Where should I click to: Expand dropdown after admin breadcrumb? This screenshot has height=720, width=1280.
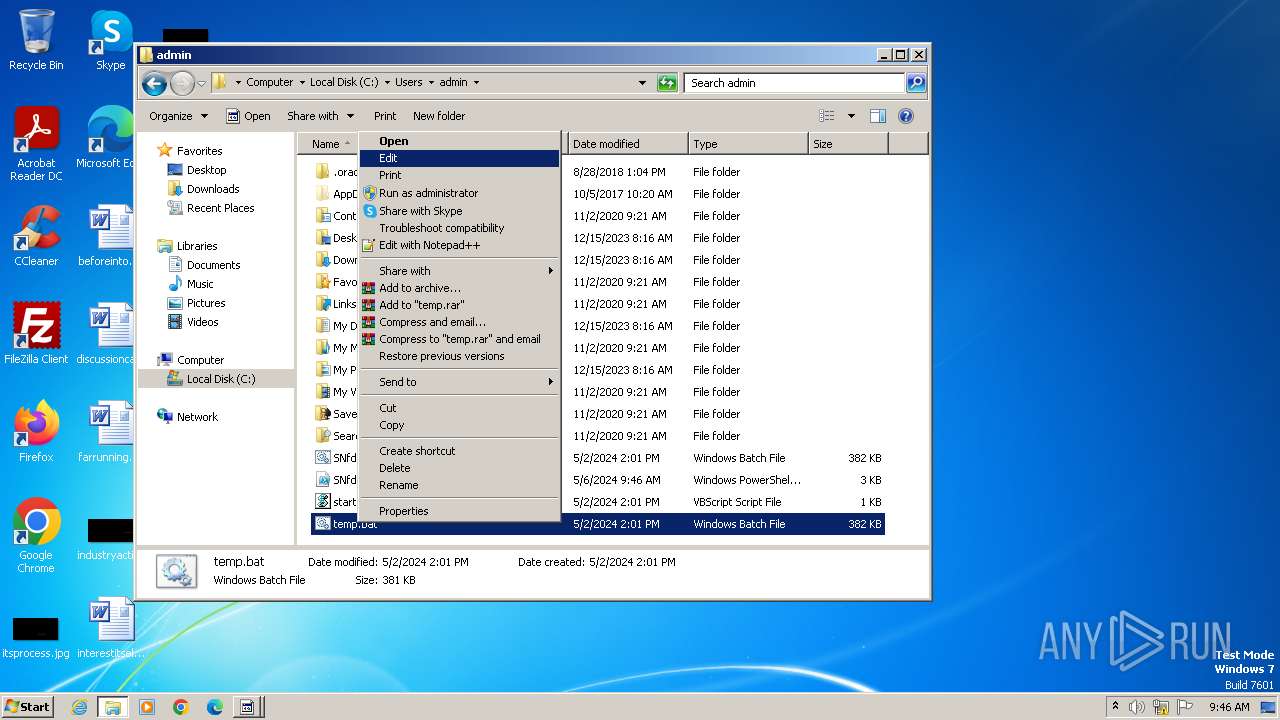point(476,83)
